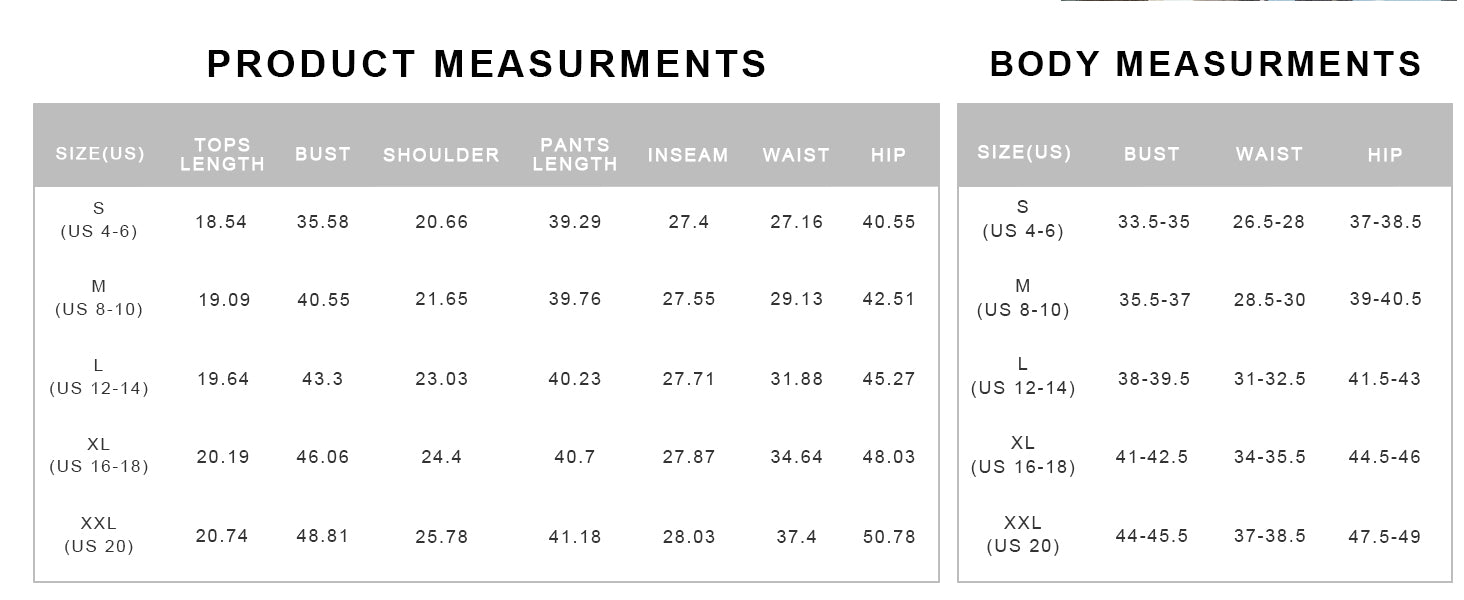1464x600 pixels.
Task: Click the PRODUCT MEASURMENTS heading
Action: [486, 64]
